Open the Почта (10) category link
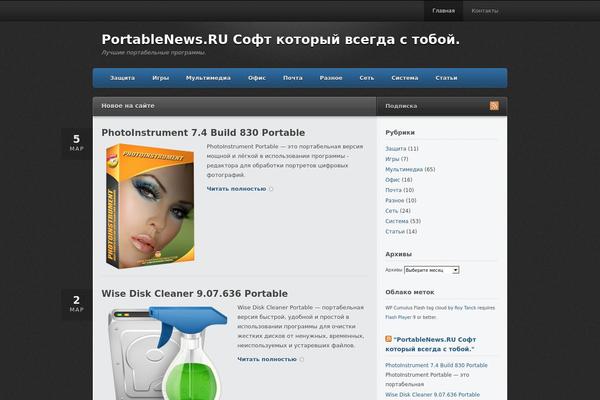 click(x=393, y=190)
